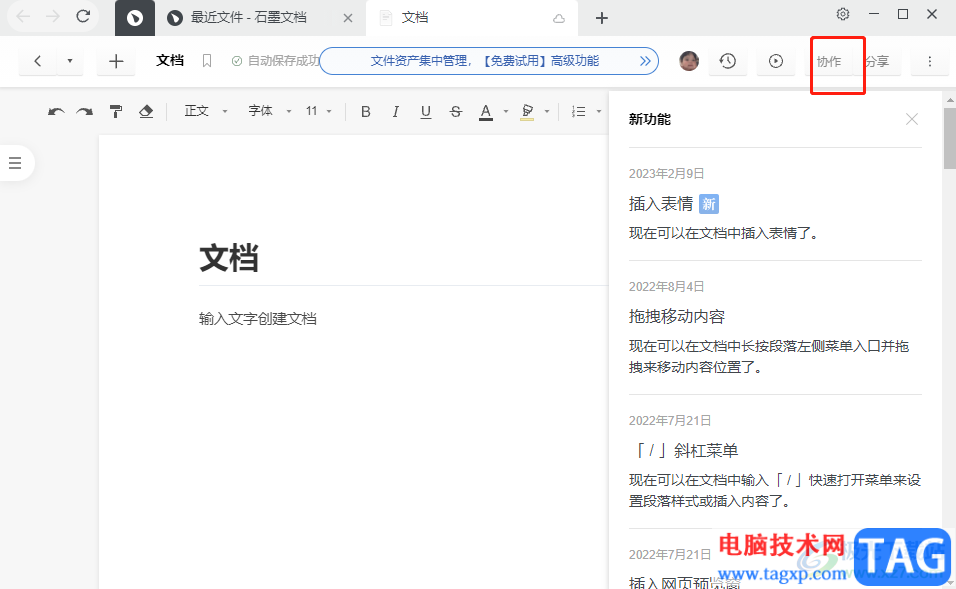The height and width of the screenshot is (589, 956).
Task: Open the version history clock icon
Action: click(728, 62)
